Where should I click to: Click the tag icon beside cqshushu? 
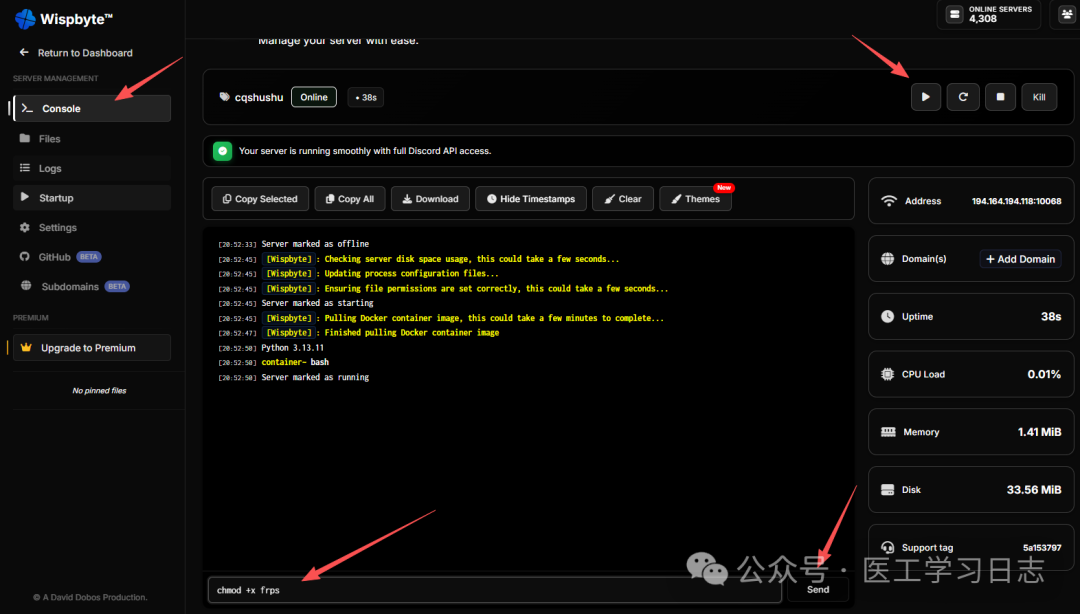click(x=225, y=97)
